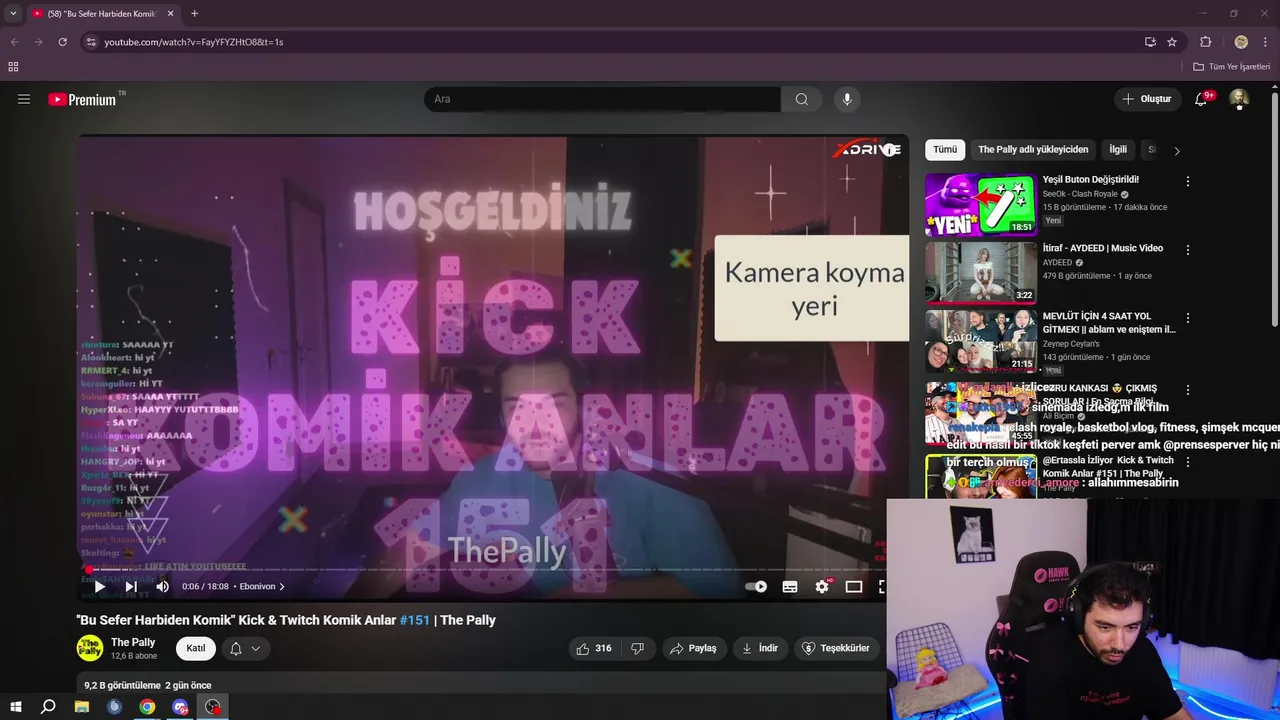1280x720 pixels.
Task: Click the search magnifier button
Action: [x=801, y=99]
